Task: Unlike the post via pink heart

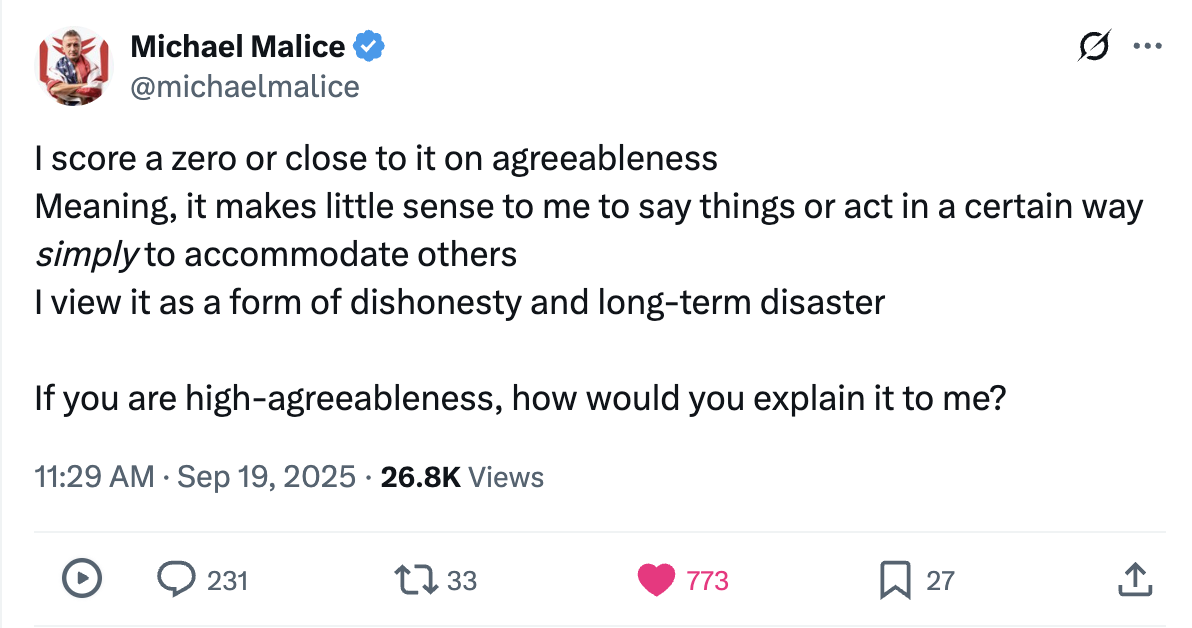Action: 656,579
